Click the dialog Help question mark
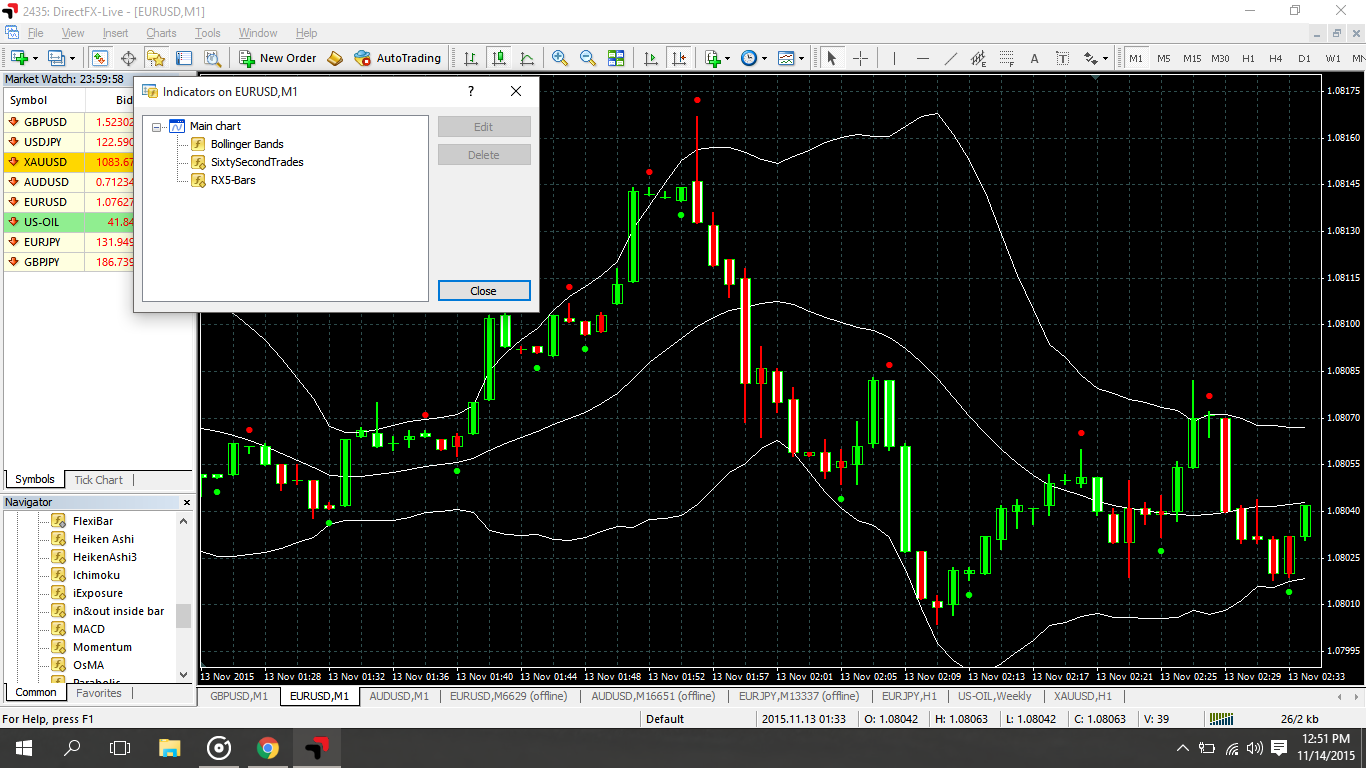This screenshot has height=768, width=1366. pyautogui.click(x=471, y=91)
